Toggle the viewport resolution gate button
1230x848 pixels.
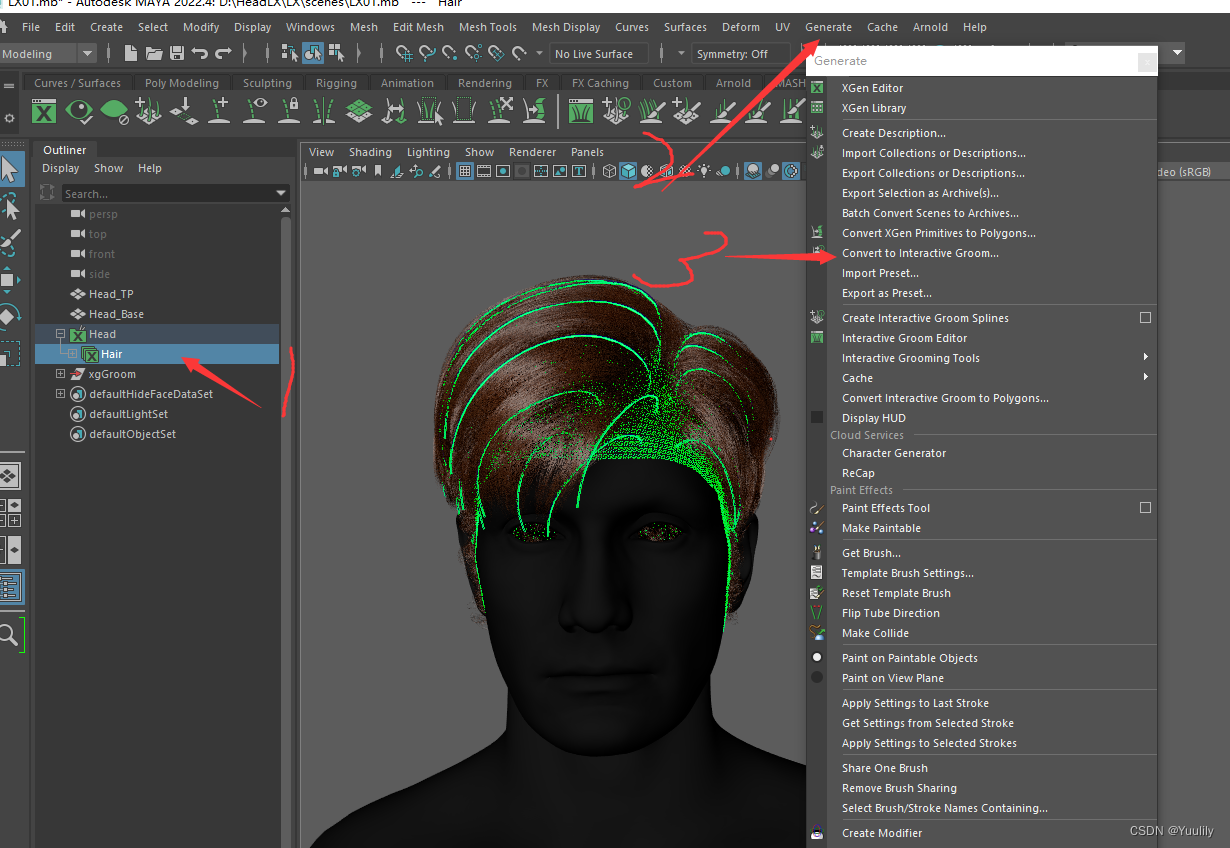[x=503, y=171]
